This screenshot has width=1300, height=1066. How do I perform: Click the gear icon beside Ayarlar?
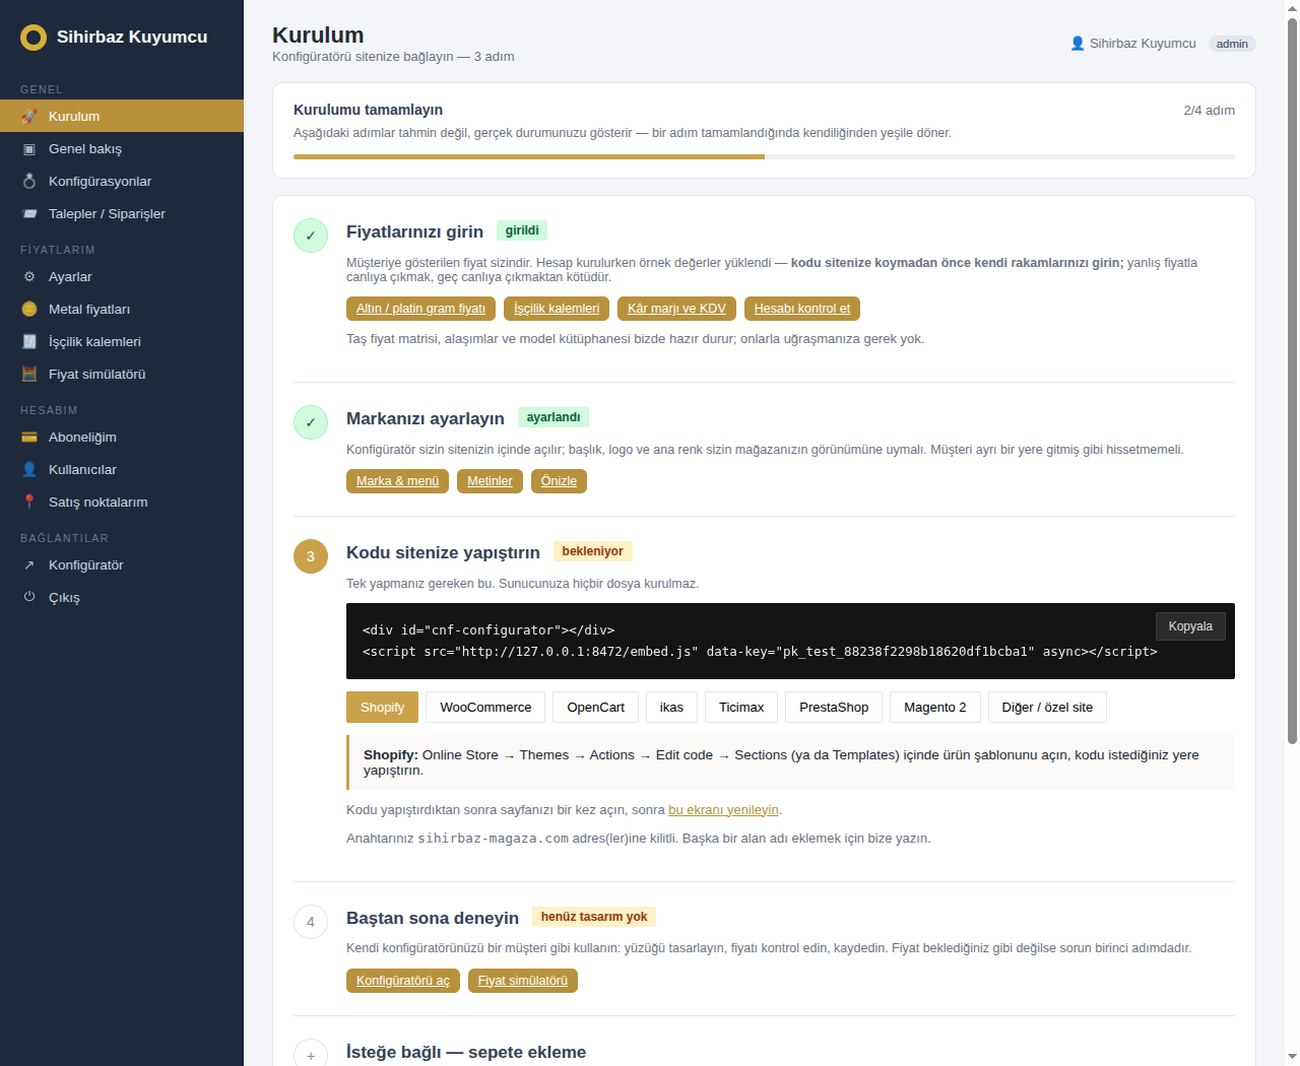click(x=29, y=277)
